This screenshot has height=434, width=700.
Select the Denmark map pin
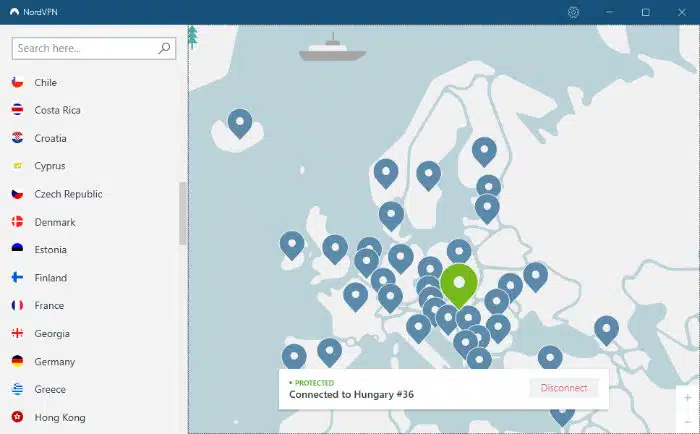pyautogui.click(x=391, y=216)
